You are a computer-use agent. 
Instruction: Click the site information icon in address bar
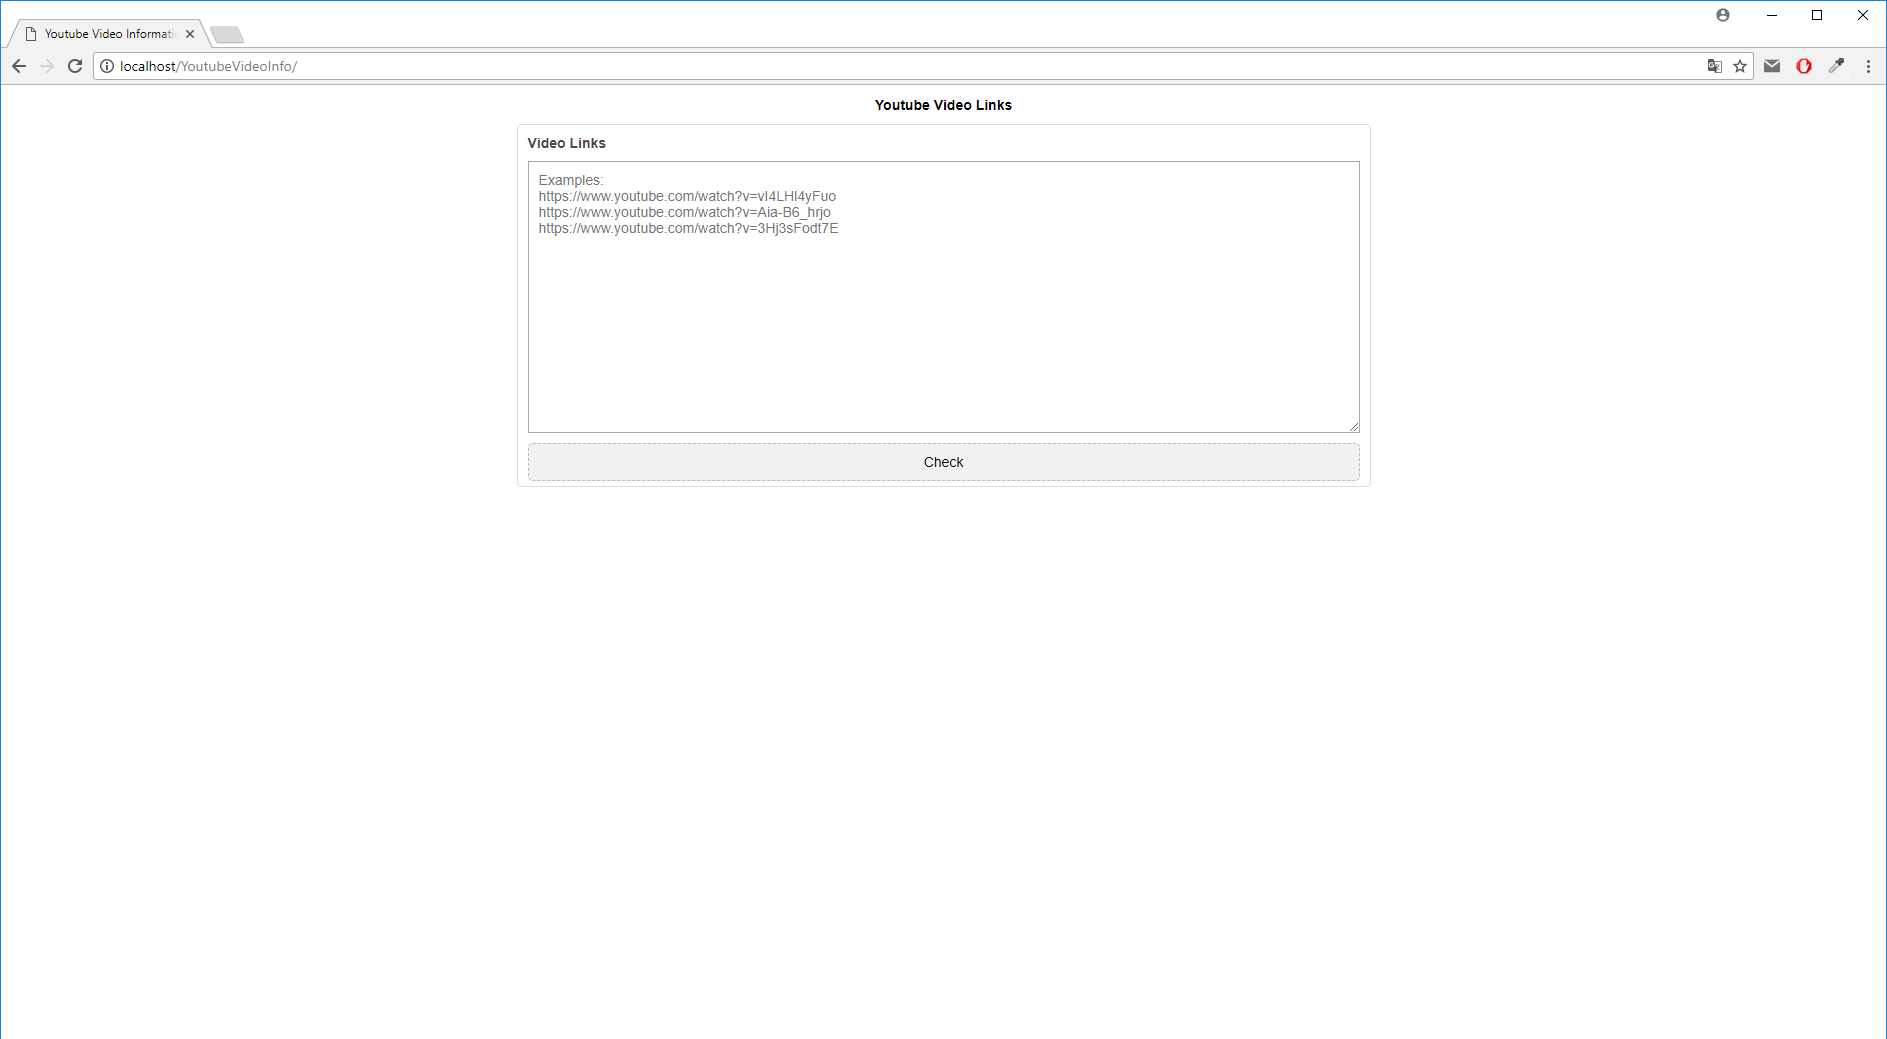coord(107,66)
